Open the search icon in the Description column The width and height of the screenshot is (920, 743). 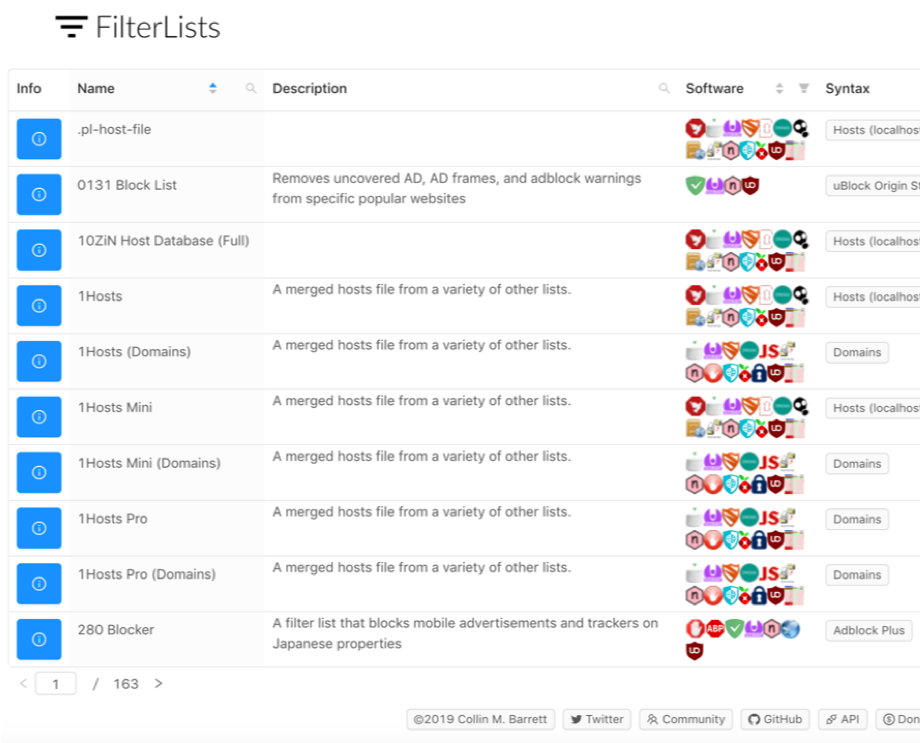tap(664, 89)
